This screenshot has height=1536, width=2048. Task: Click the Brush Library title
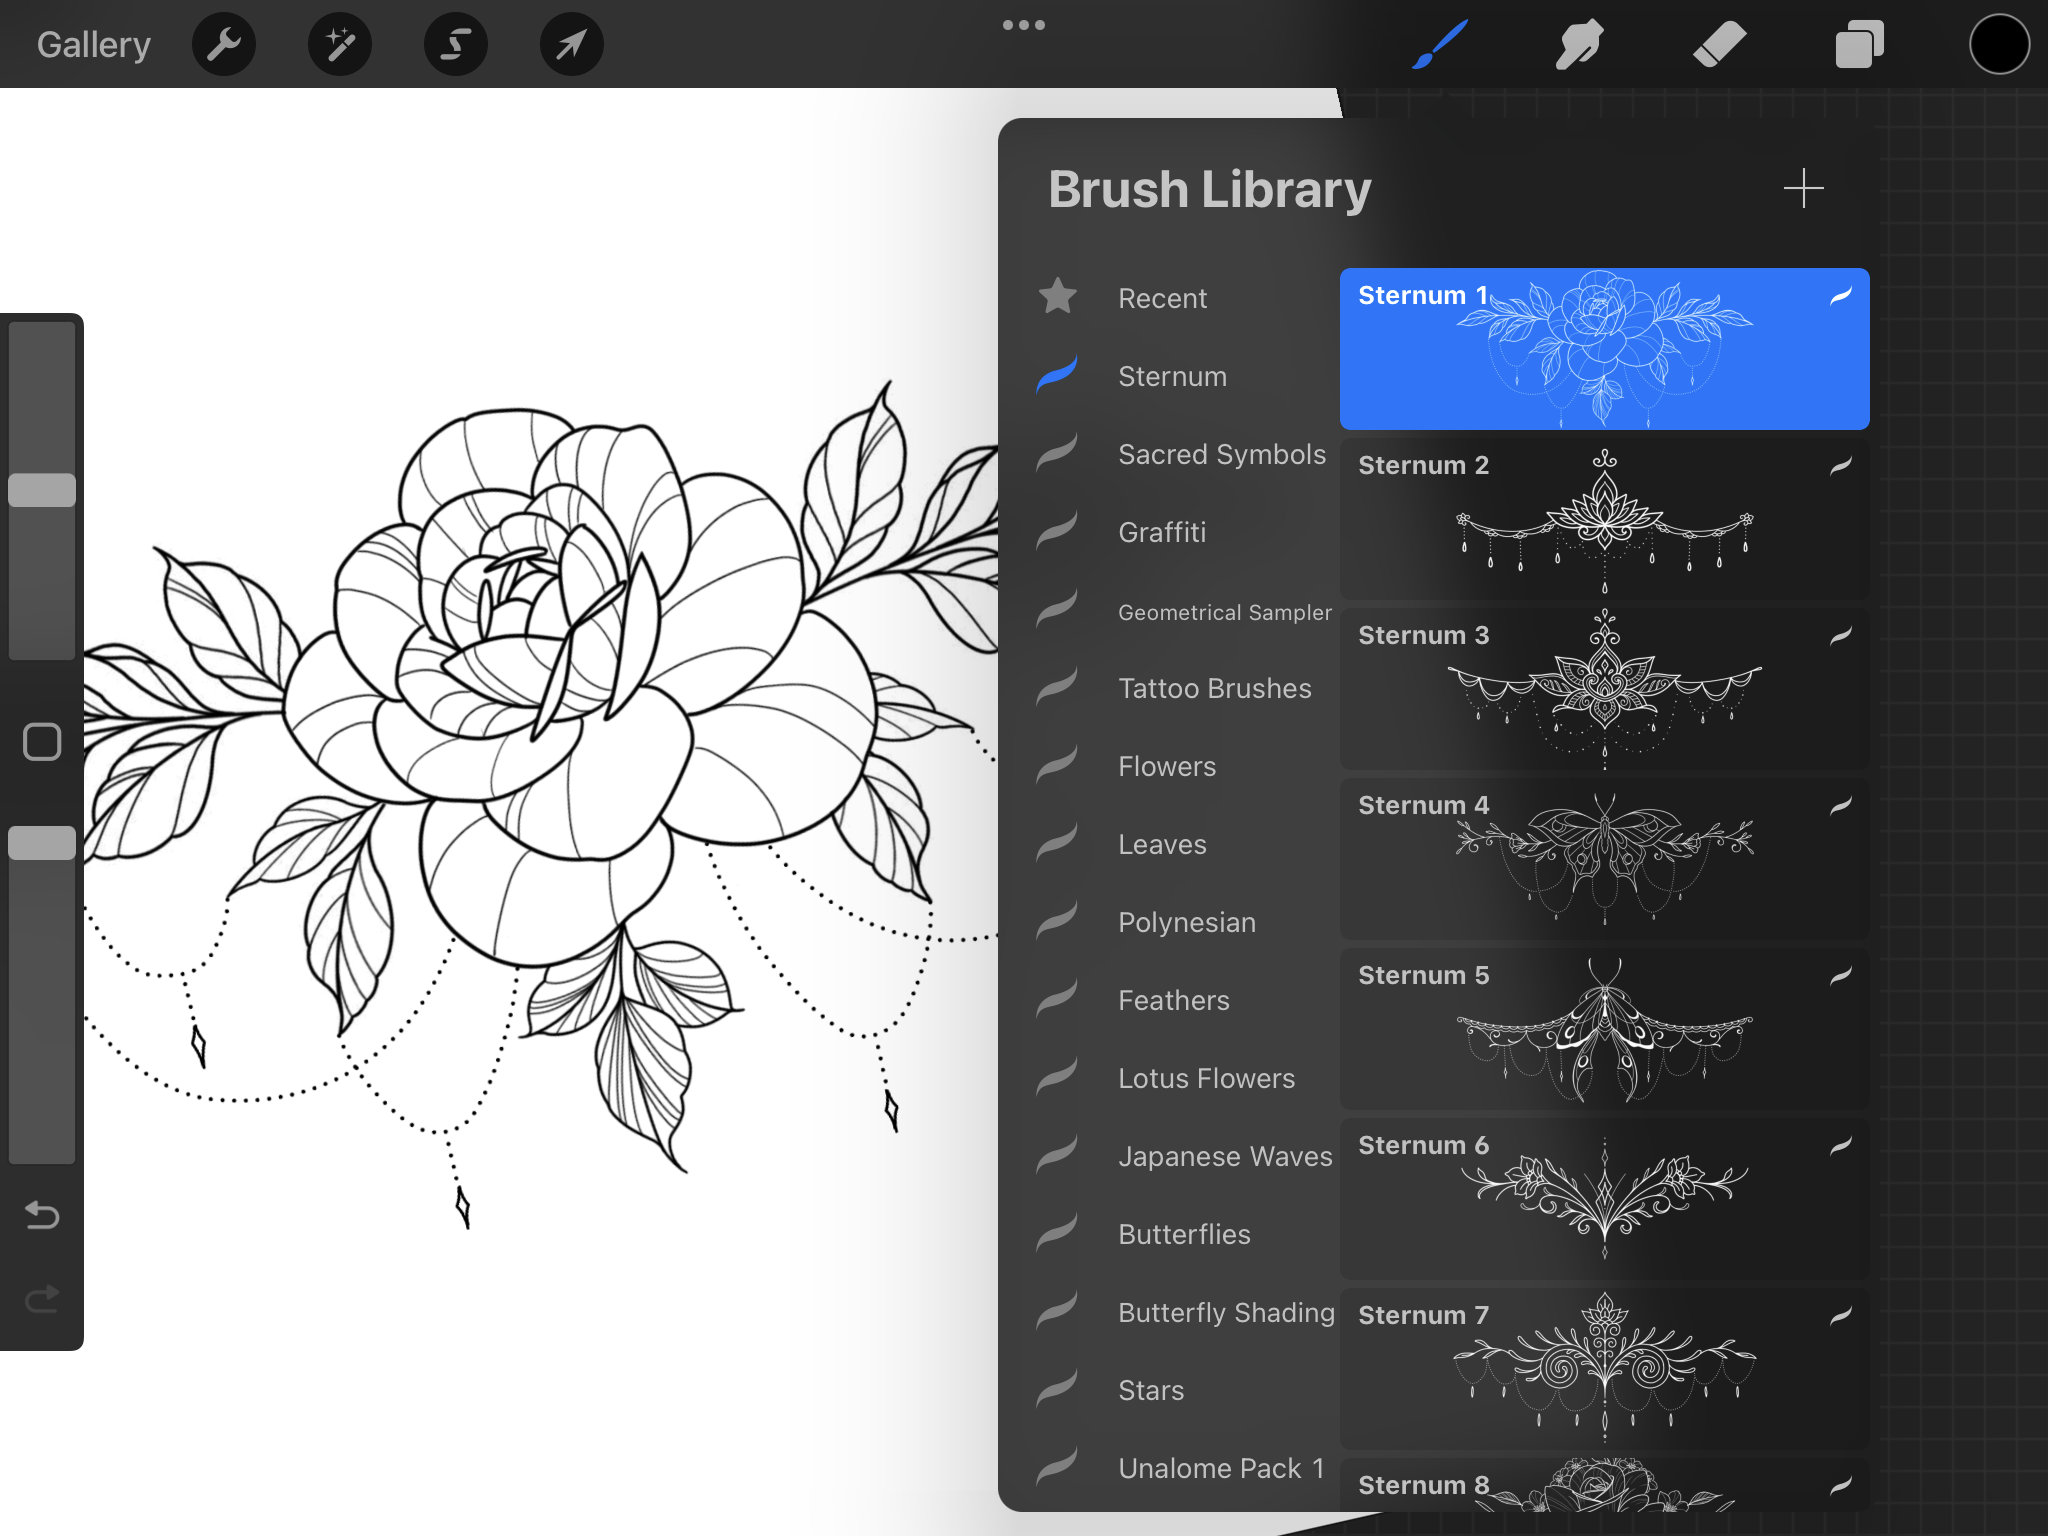pyautogui.click(x=1209, y=190)
